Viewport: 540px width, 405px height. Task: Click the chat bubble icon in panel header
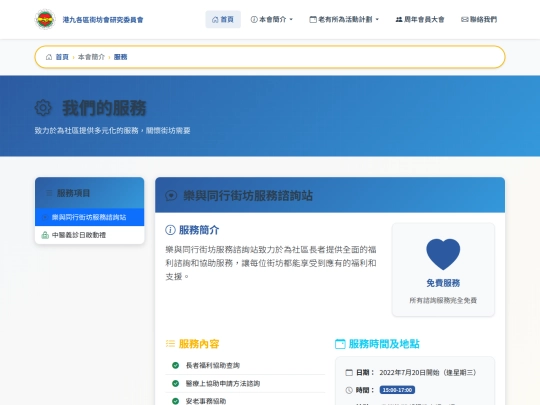click(171, 196)
